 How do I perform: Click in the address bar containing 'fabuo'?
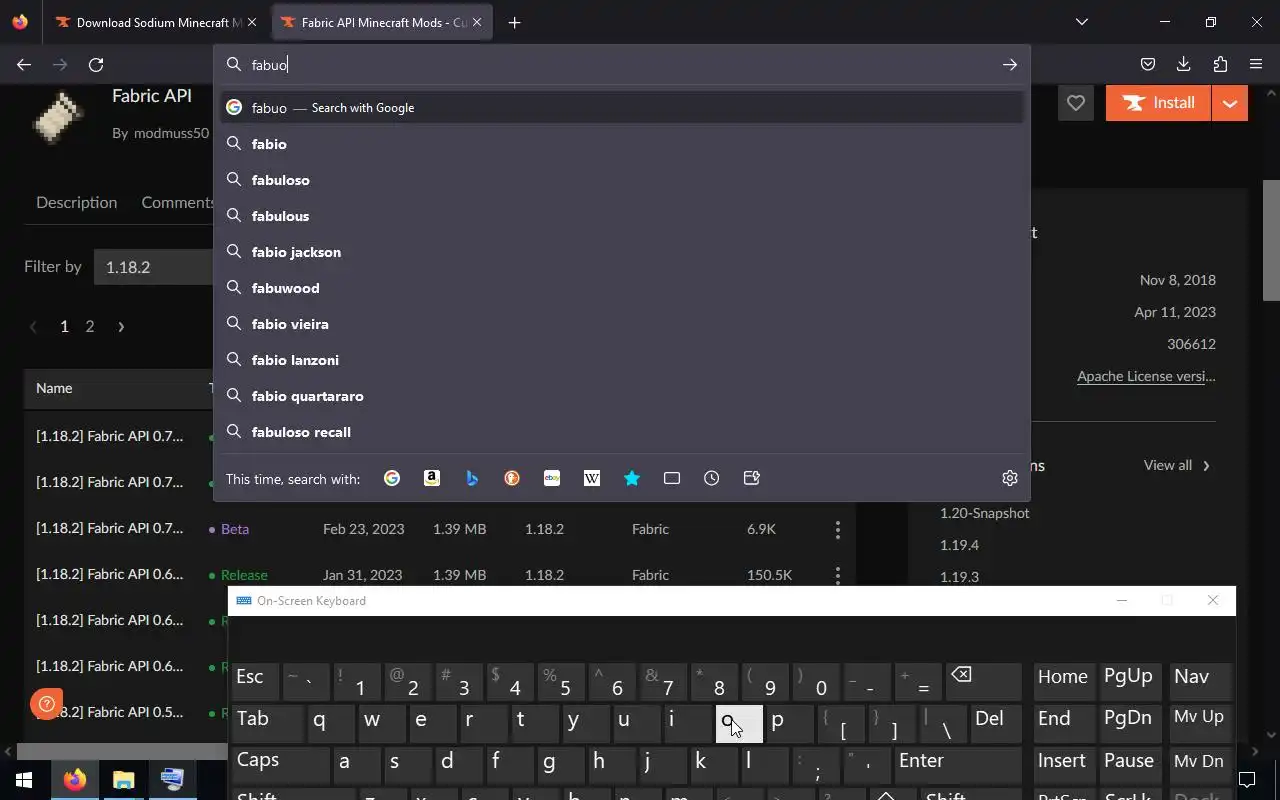[620, 64]
